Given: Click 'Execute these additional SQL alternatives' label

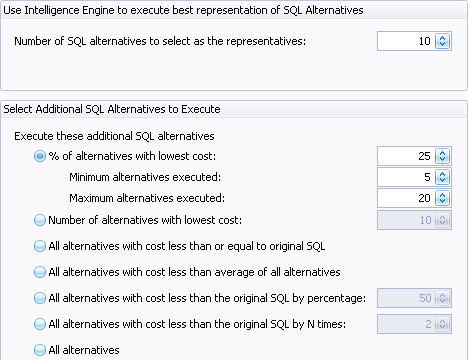Looking at the screenshot, I should (114, 136).
